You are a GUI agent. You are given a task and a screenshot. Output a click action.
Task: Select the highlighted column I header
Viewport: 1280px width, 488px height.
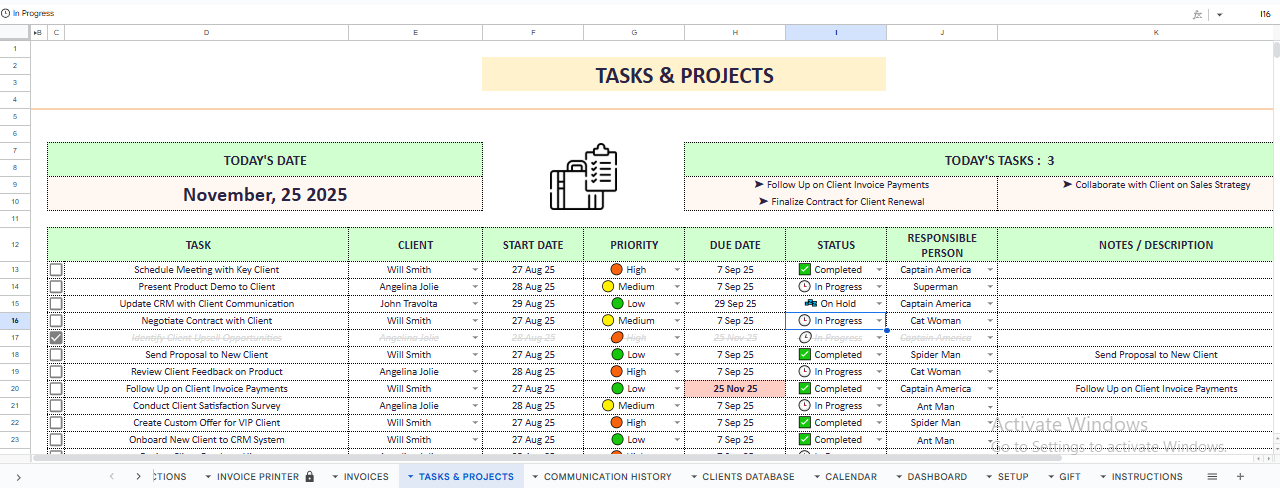[836, 33]
